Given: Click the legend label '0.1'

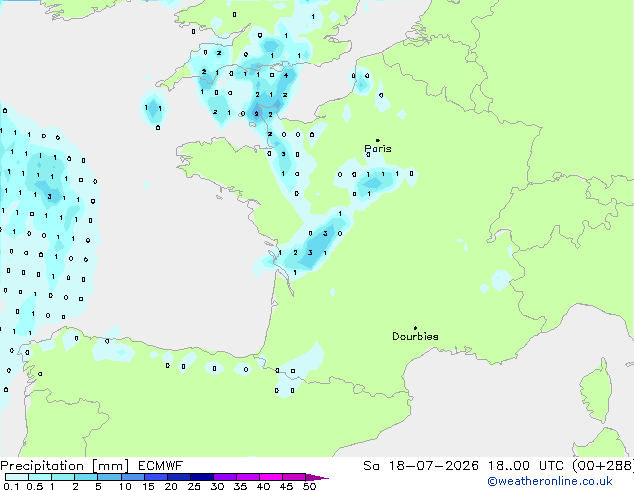Looking at the screenshot, I should 11,486.
